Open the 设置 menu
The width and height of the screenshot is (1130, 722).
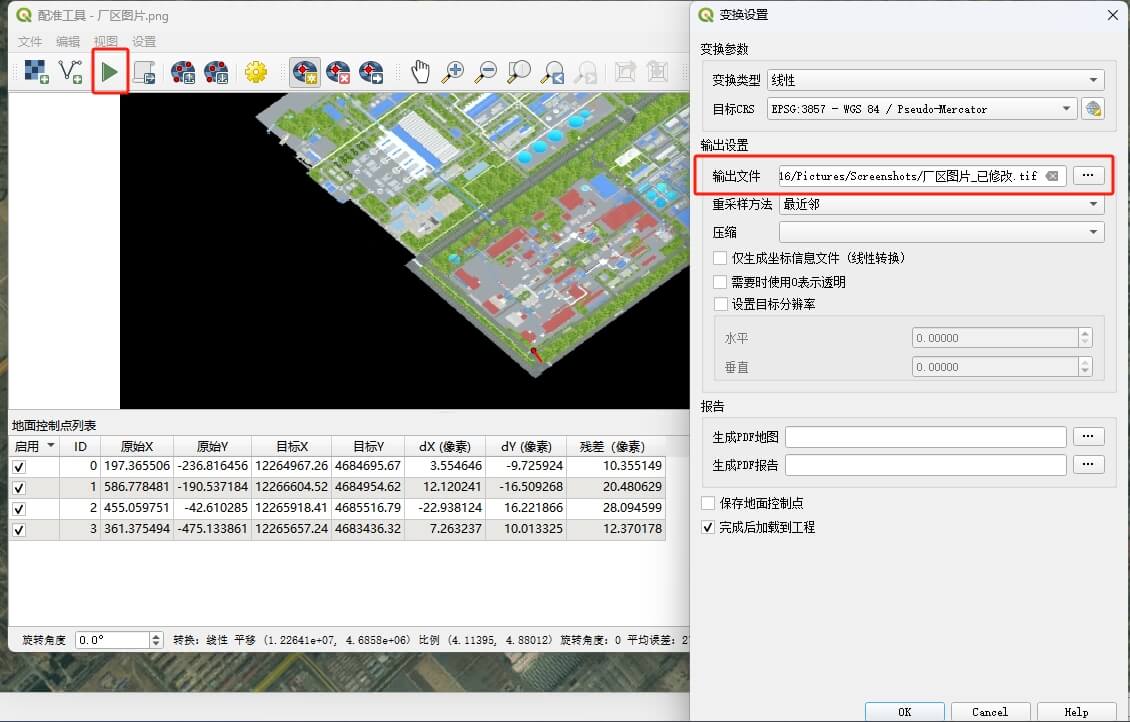[x=143, y=41]
